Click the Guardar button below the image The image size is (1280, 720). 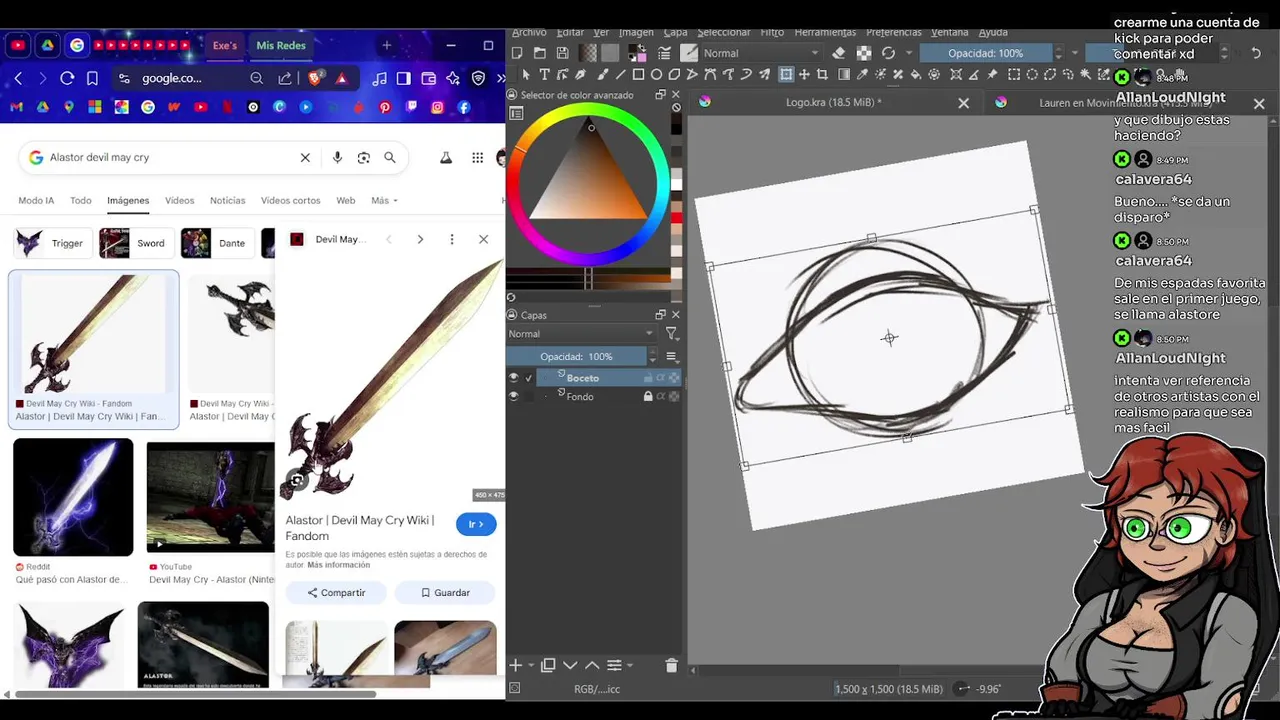pyautogui.click(x=445, y=593)
